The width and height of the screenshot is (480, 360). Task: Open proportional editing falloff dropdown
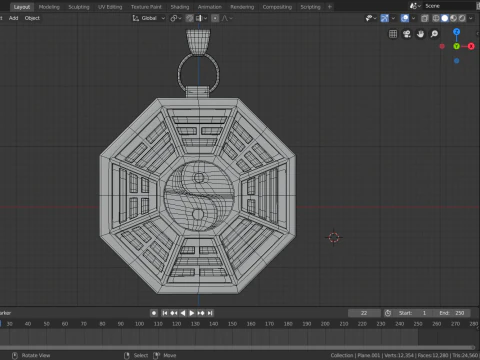[x=227, y=18]
